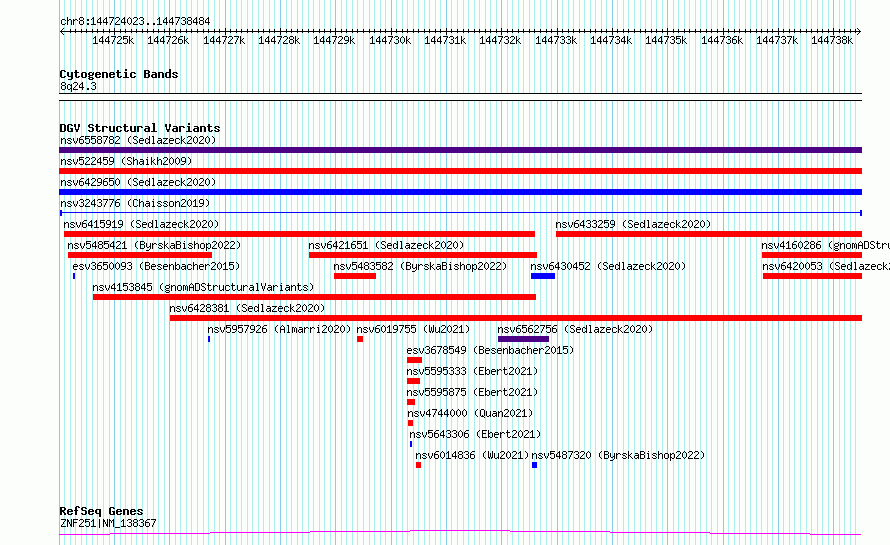Viewport: 890px width, 545px height.
Task: Open nsv5483582 (ByrskaBishop2022) label
Action: tap(420, 266)
